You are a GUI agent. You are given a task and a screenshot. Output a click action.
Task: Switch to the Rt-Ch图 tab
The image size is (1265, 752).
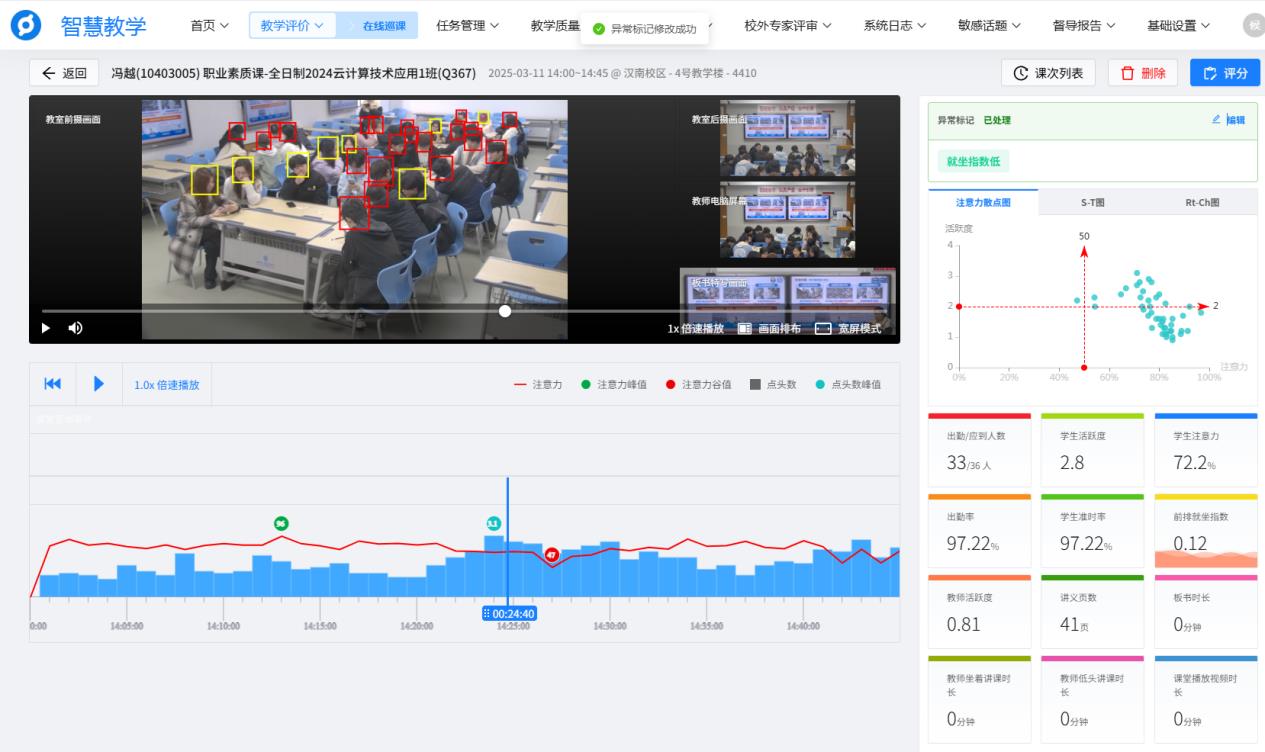tap(1202, 202)
